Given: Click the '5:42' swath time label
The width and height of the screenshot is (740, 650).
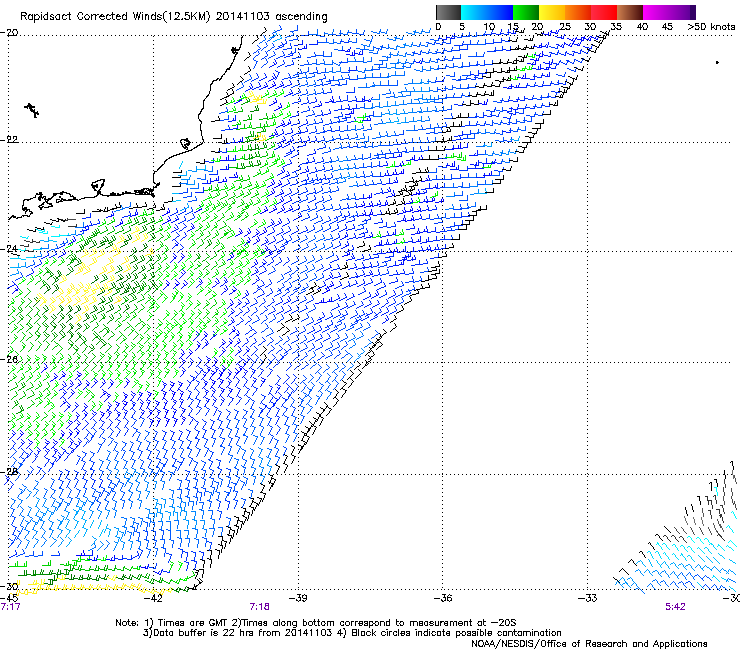Looking at the screenshot, I should 675,607.
